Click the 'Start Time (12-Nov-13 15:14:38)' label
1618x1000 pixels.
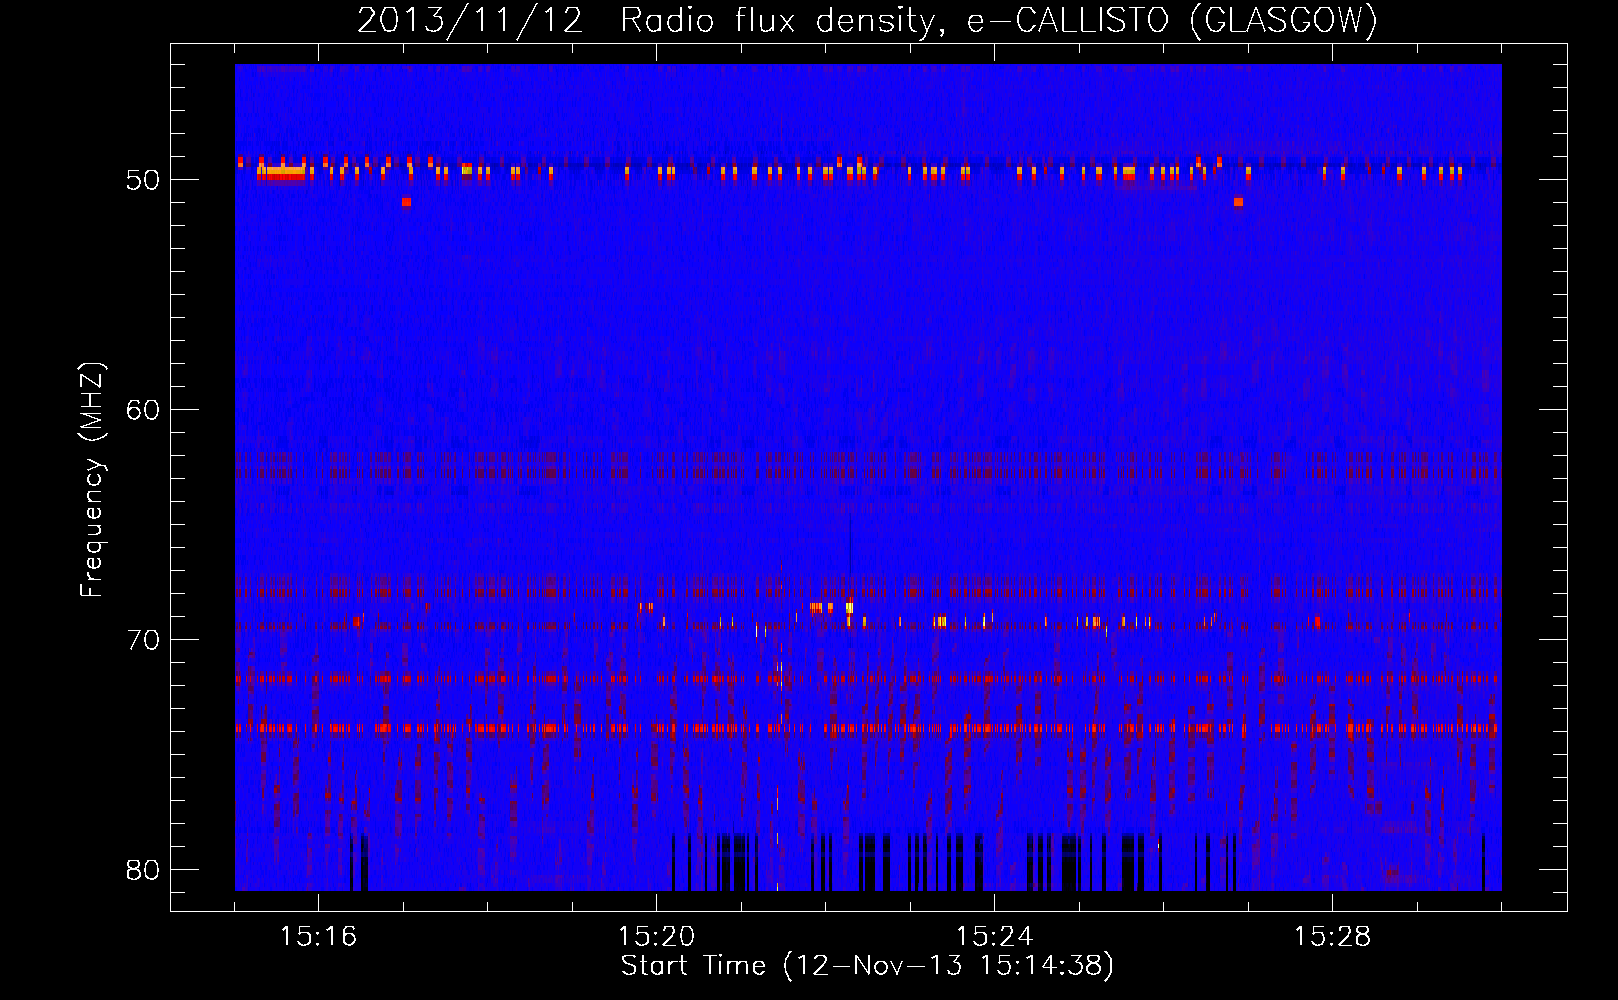(867, 966)
